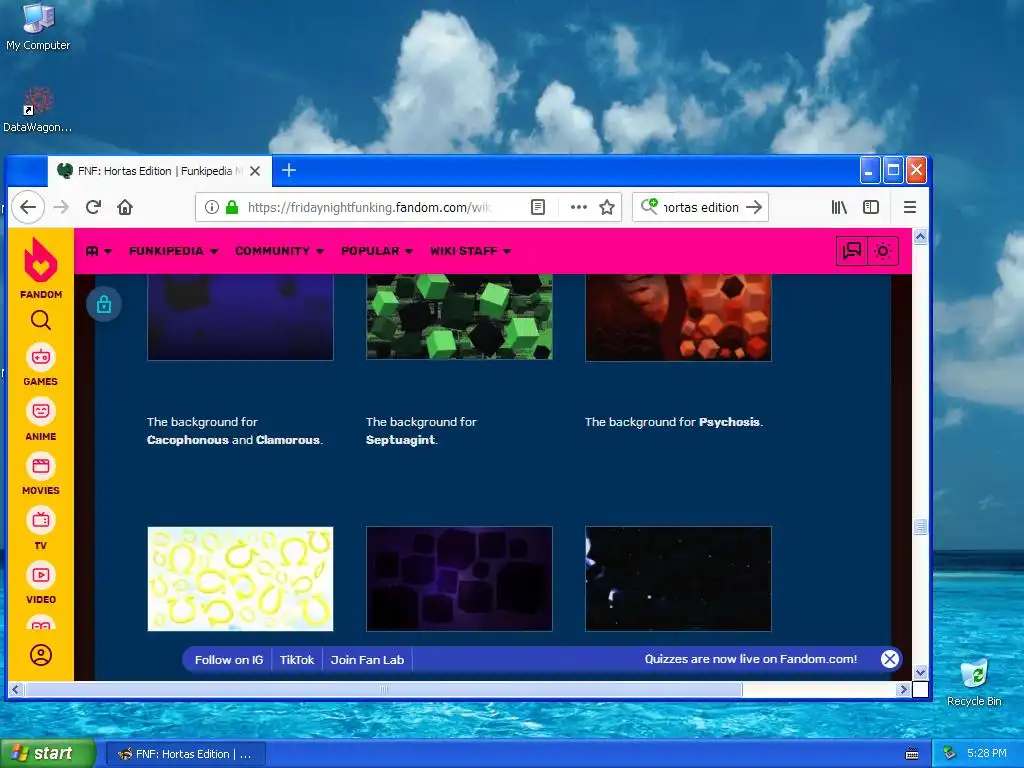The image size is (1024, 768).
Task: Click the URL address field
Action: 369,208
